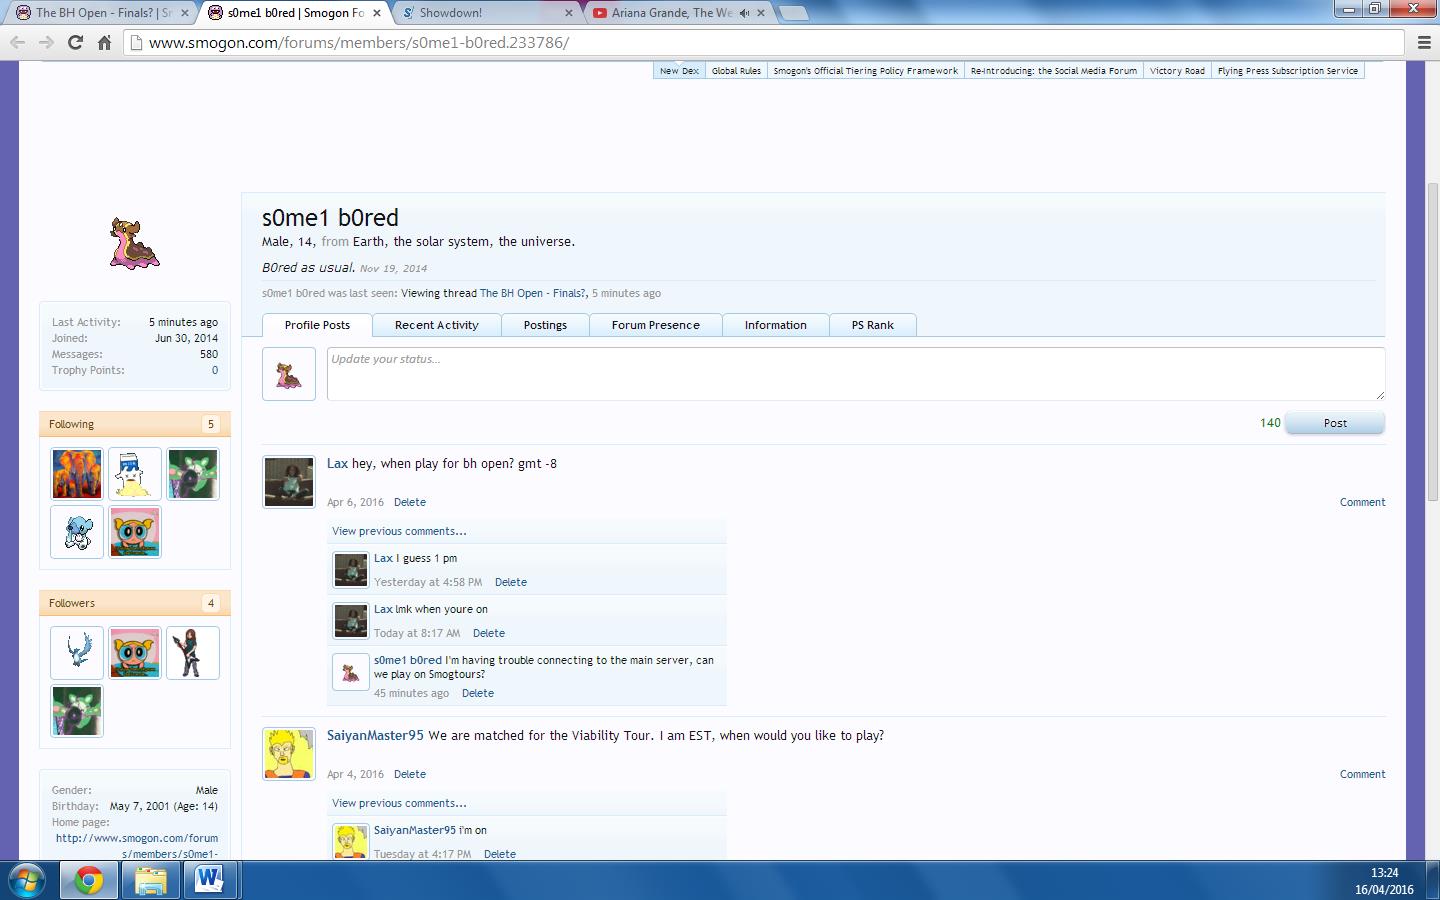Click the Post status button
This screenshot has width=1440, height=900.
click(x=1335, y=423)
